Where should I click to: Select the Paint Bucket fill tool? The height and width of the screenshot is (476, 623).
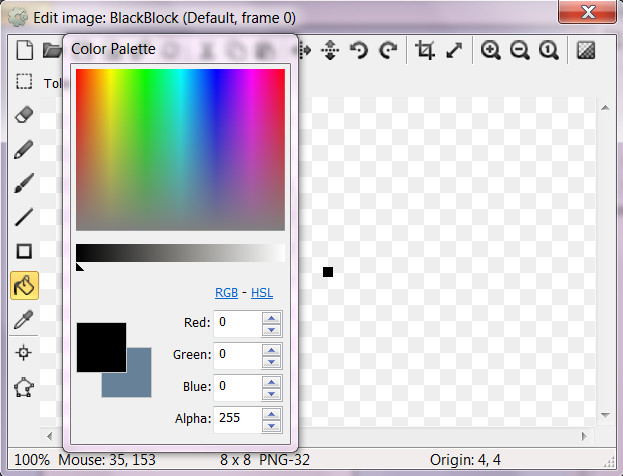pyautogui.click(x=25, y=286)
